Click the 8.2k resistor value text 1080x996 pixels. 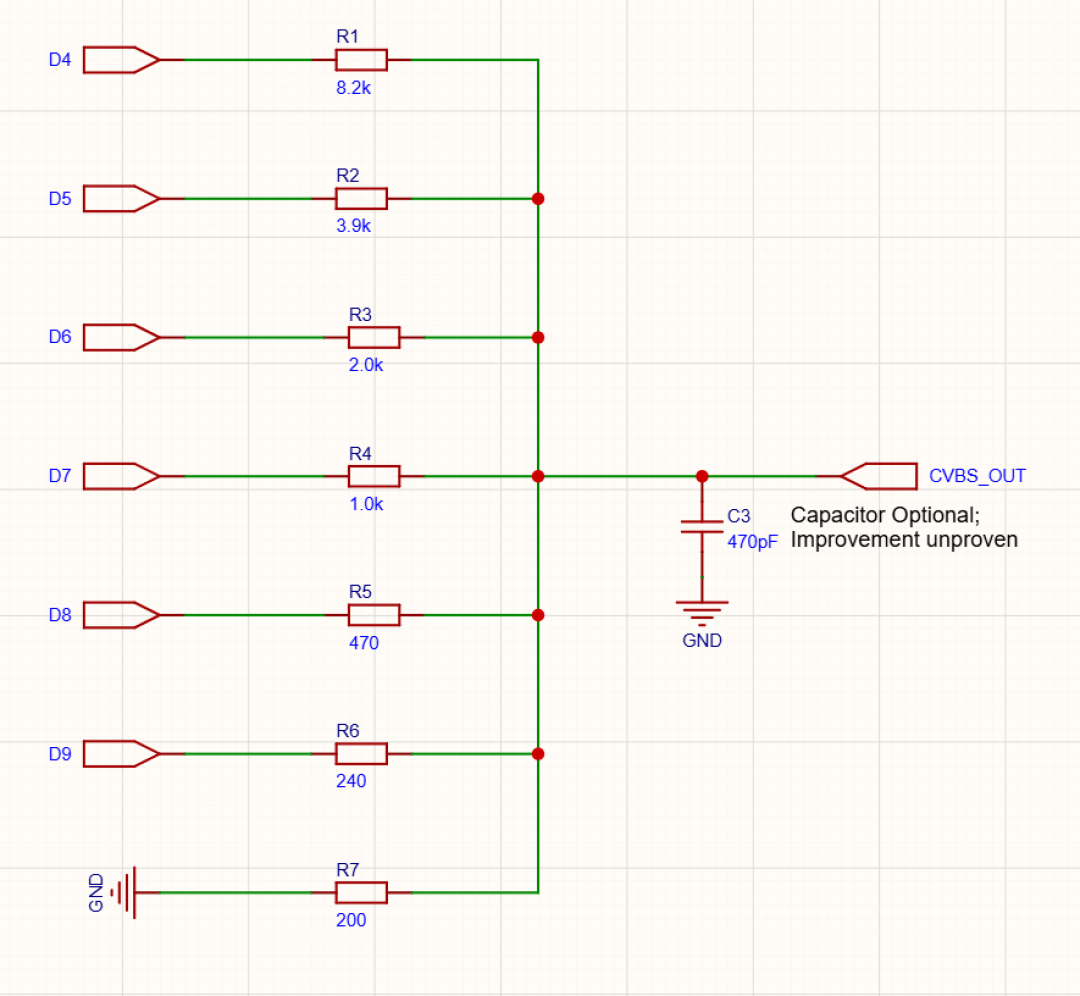point(353,87)
